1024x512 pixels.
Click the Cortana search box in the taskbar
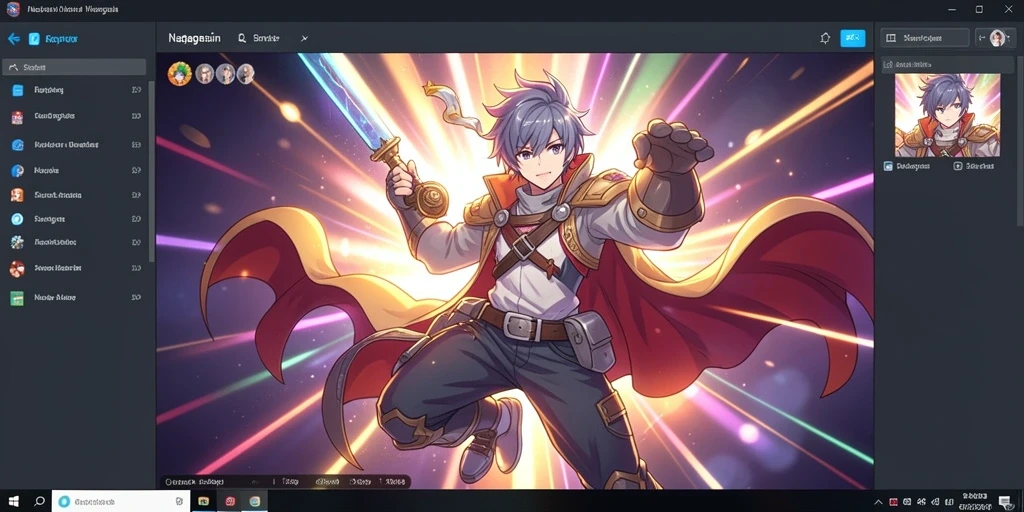point(121,501)
